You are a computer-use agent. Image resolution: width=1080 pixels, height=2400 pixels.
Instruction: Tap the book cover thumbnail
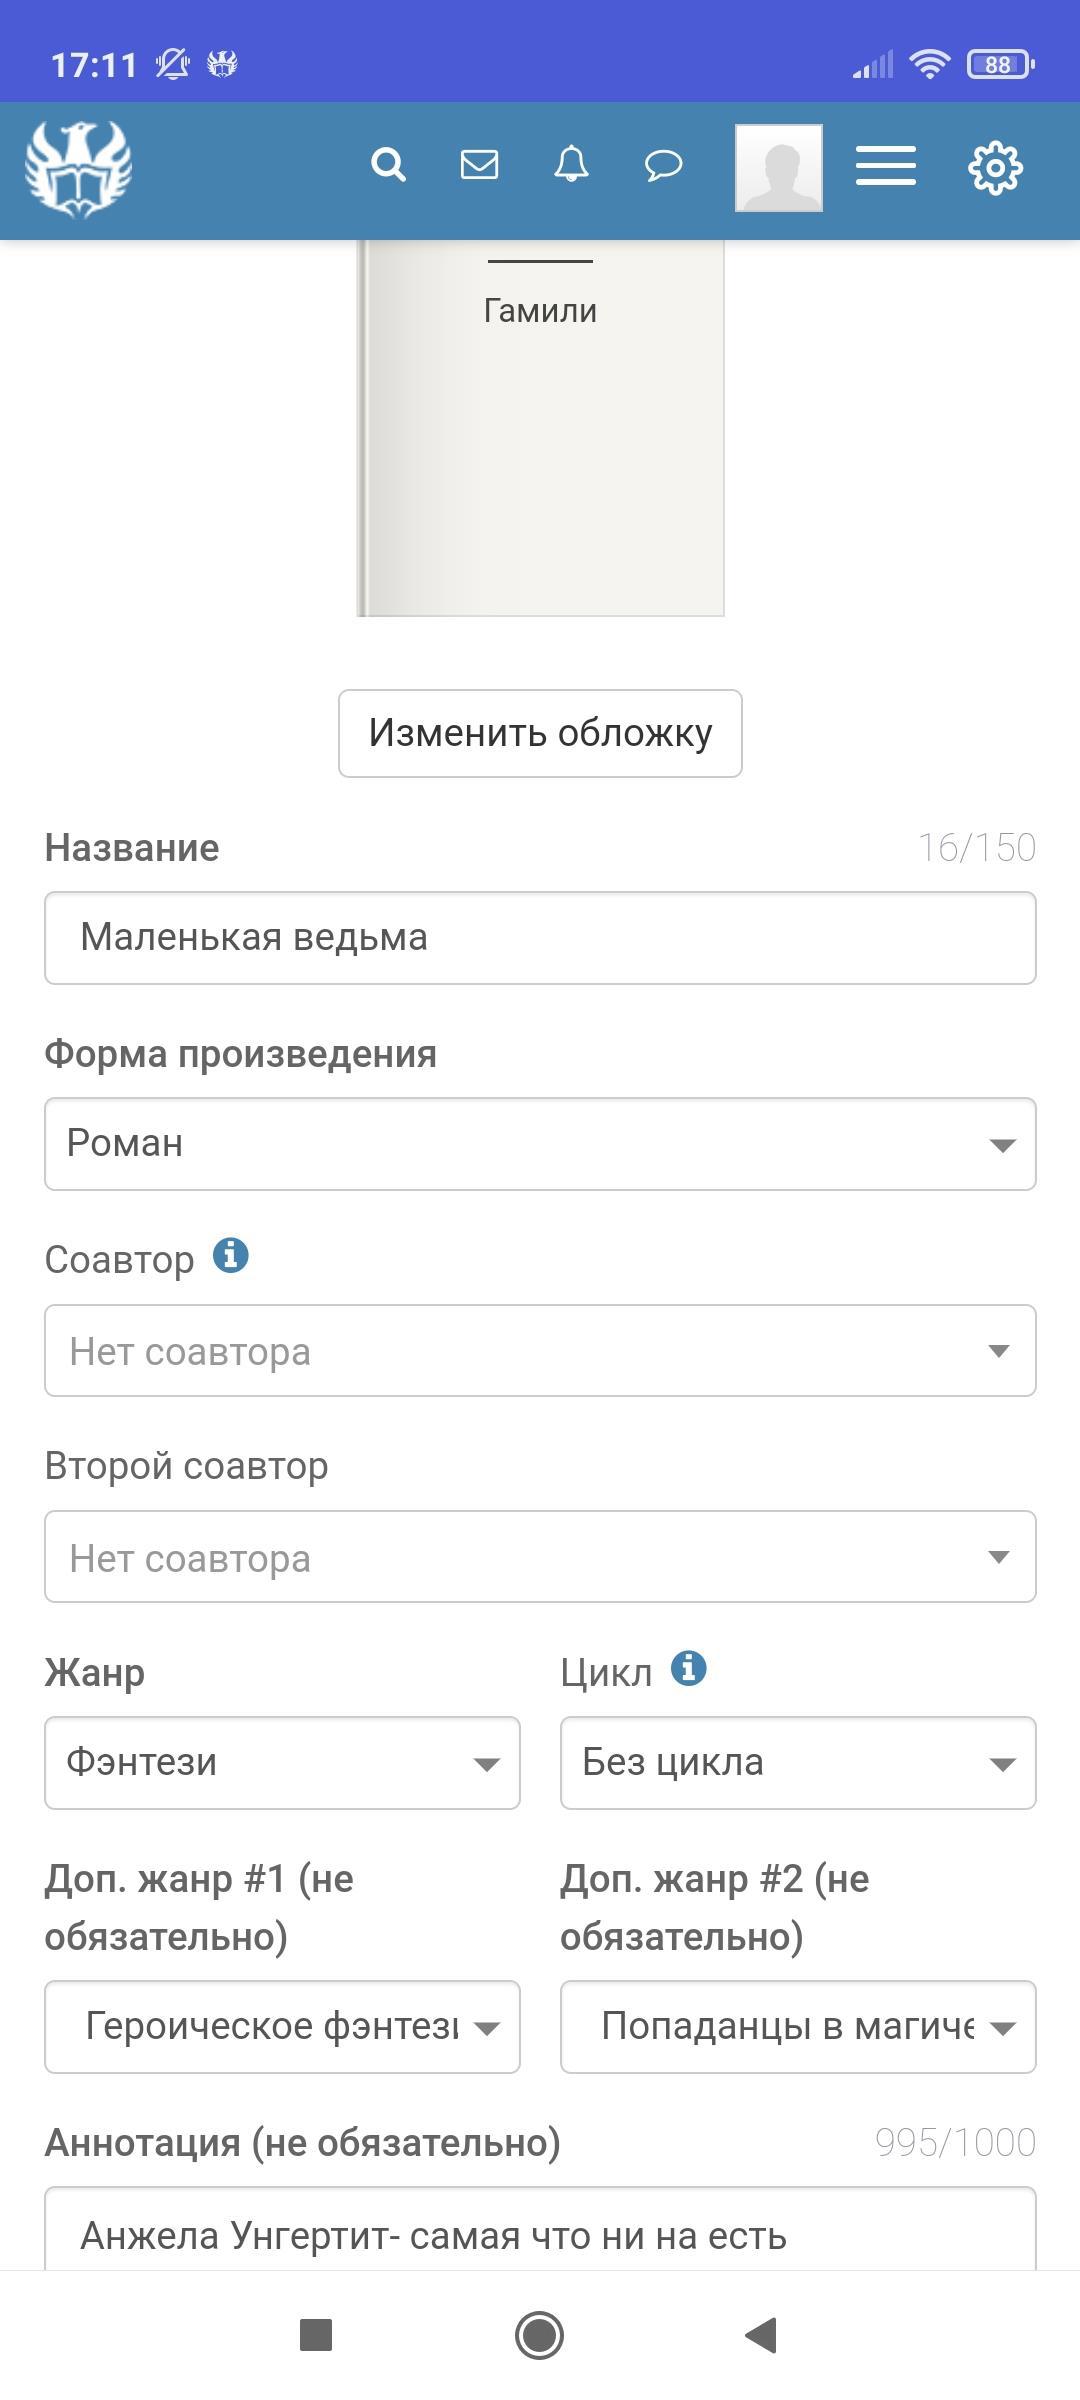(540, 428)
